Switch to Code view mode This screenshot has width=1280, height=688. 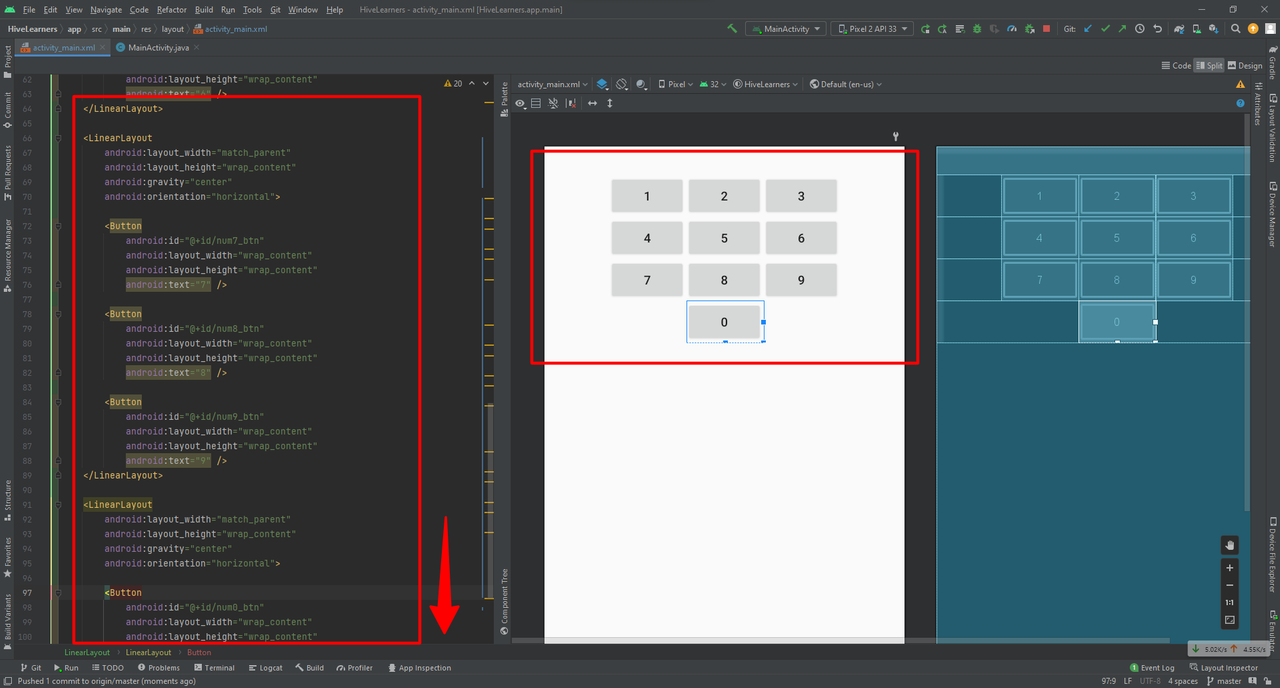pyautogui.click(x=1176, y=66)
